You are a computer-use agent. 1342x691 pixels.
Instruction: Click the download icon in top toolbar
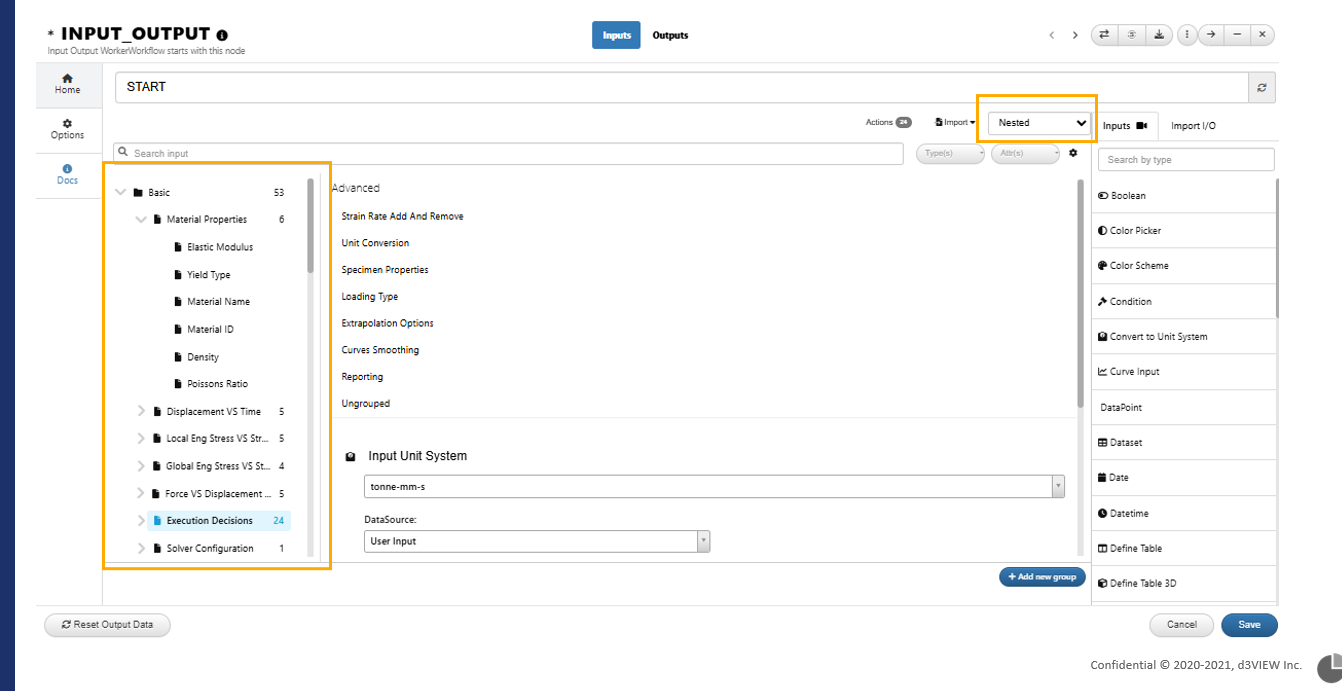click(x=1158, y=34)
